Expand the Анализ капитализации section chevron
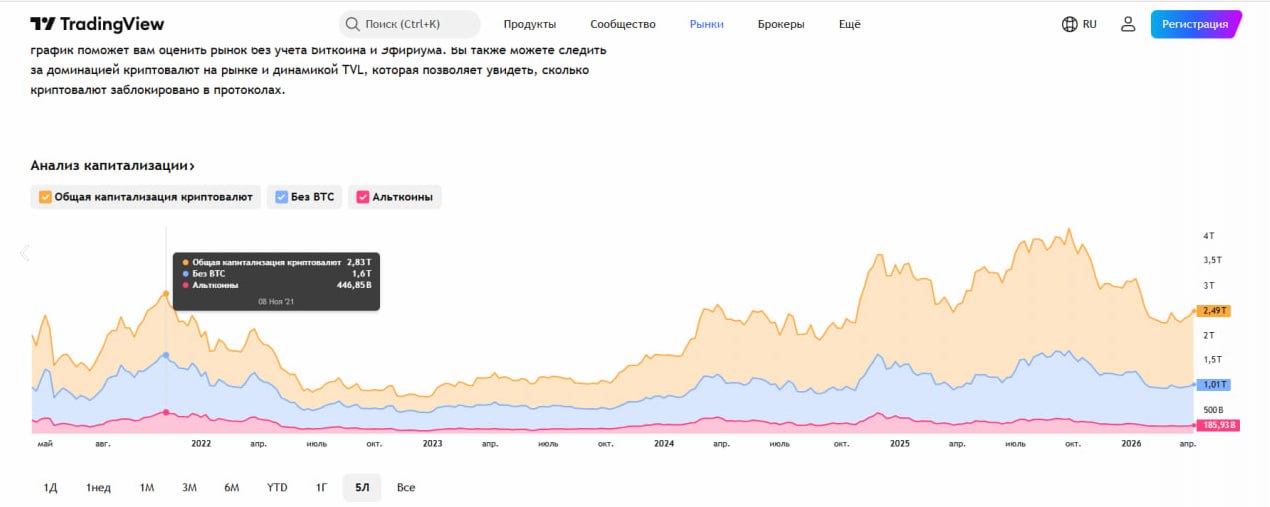This screenshot has height=507, width=1270. point(191,166)
